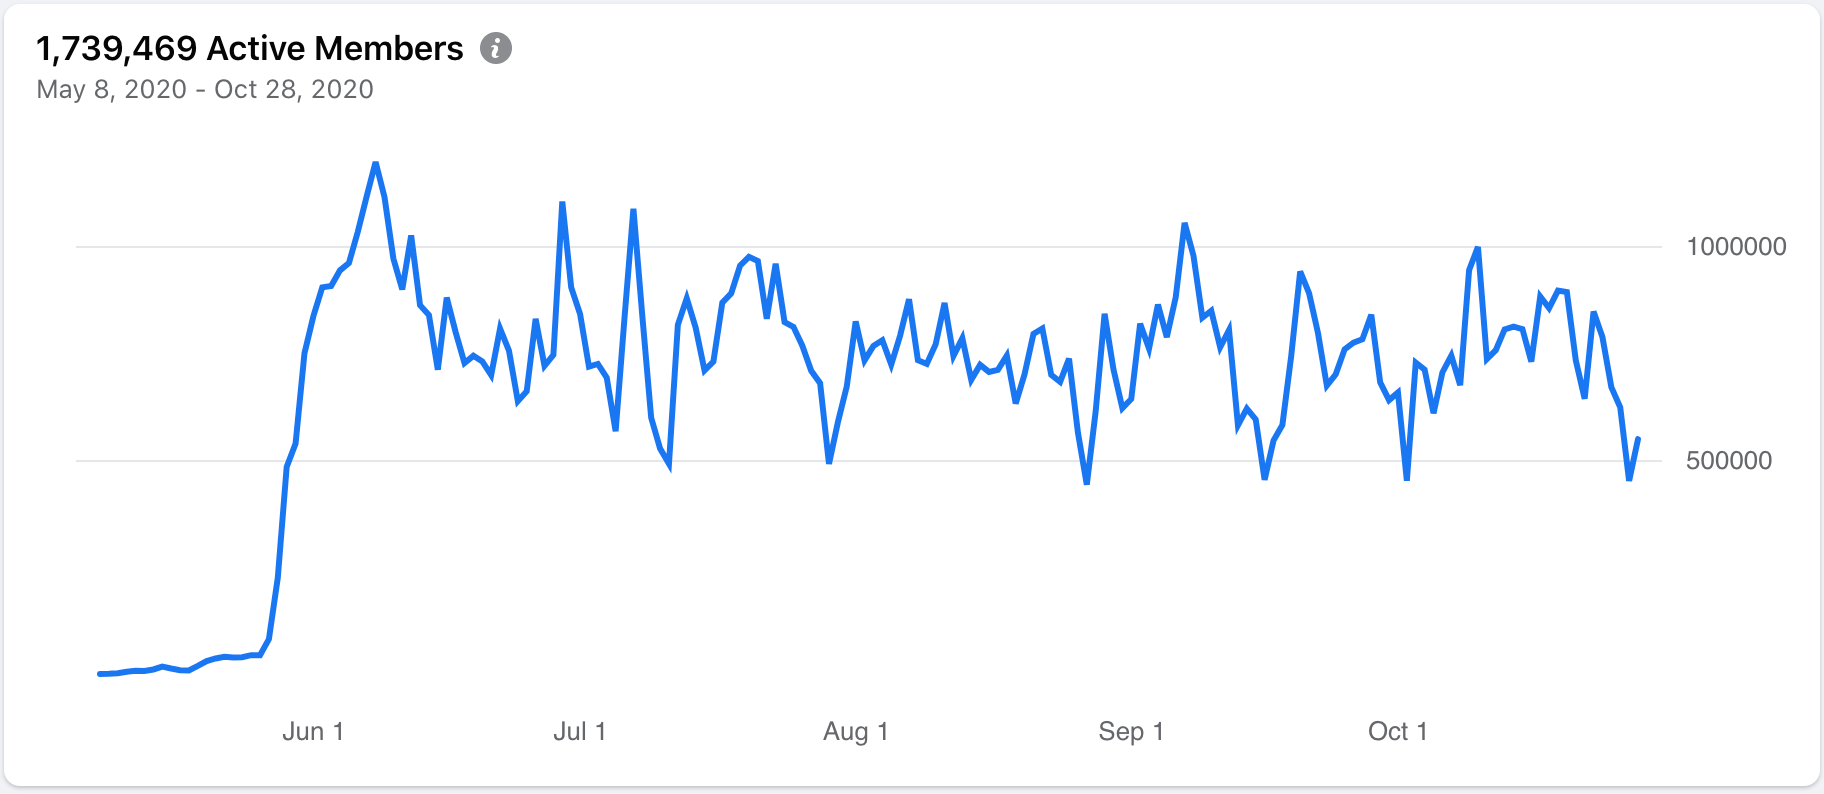Viewport: 1824px width, 794px height.
Task: Click the Oct 1 axis label
Action: [x=1398, y=731]
